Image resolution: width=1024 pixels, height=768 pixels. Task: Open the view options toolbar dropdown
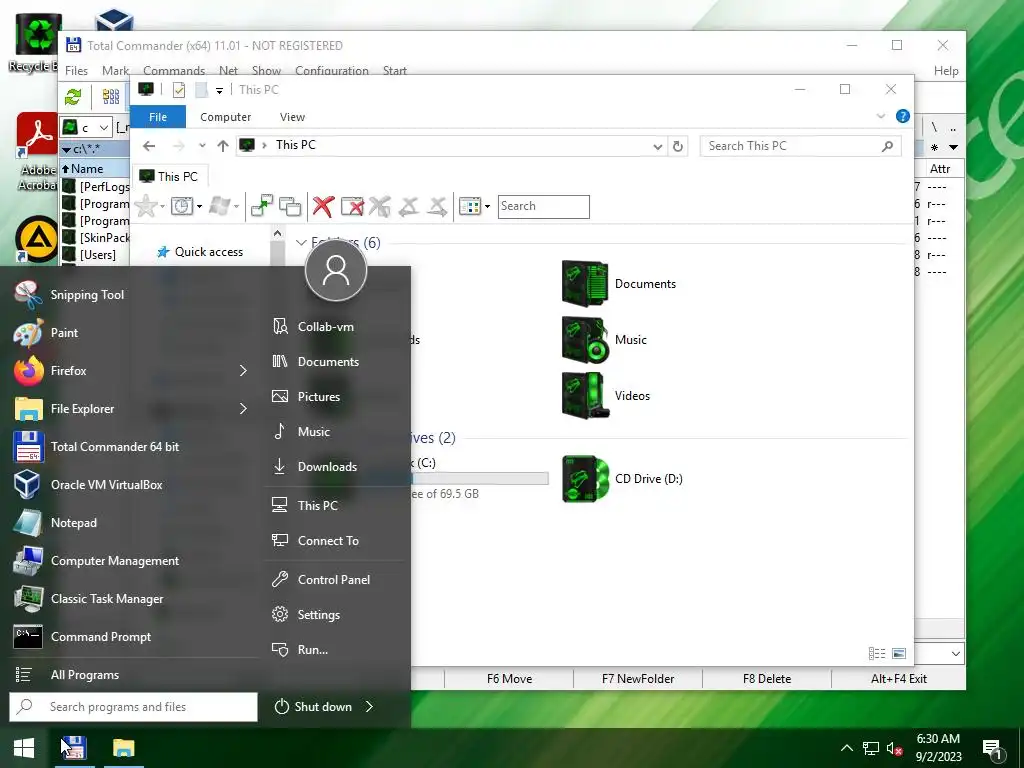487,206
